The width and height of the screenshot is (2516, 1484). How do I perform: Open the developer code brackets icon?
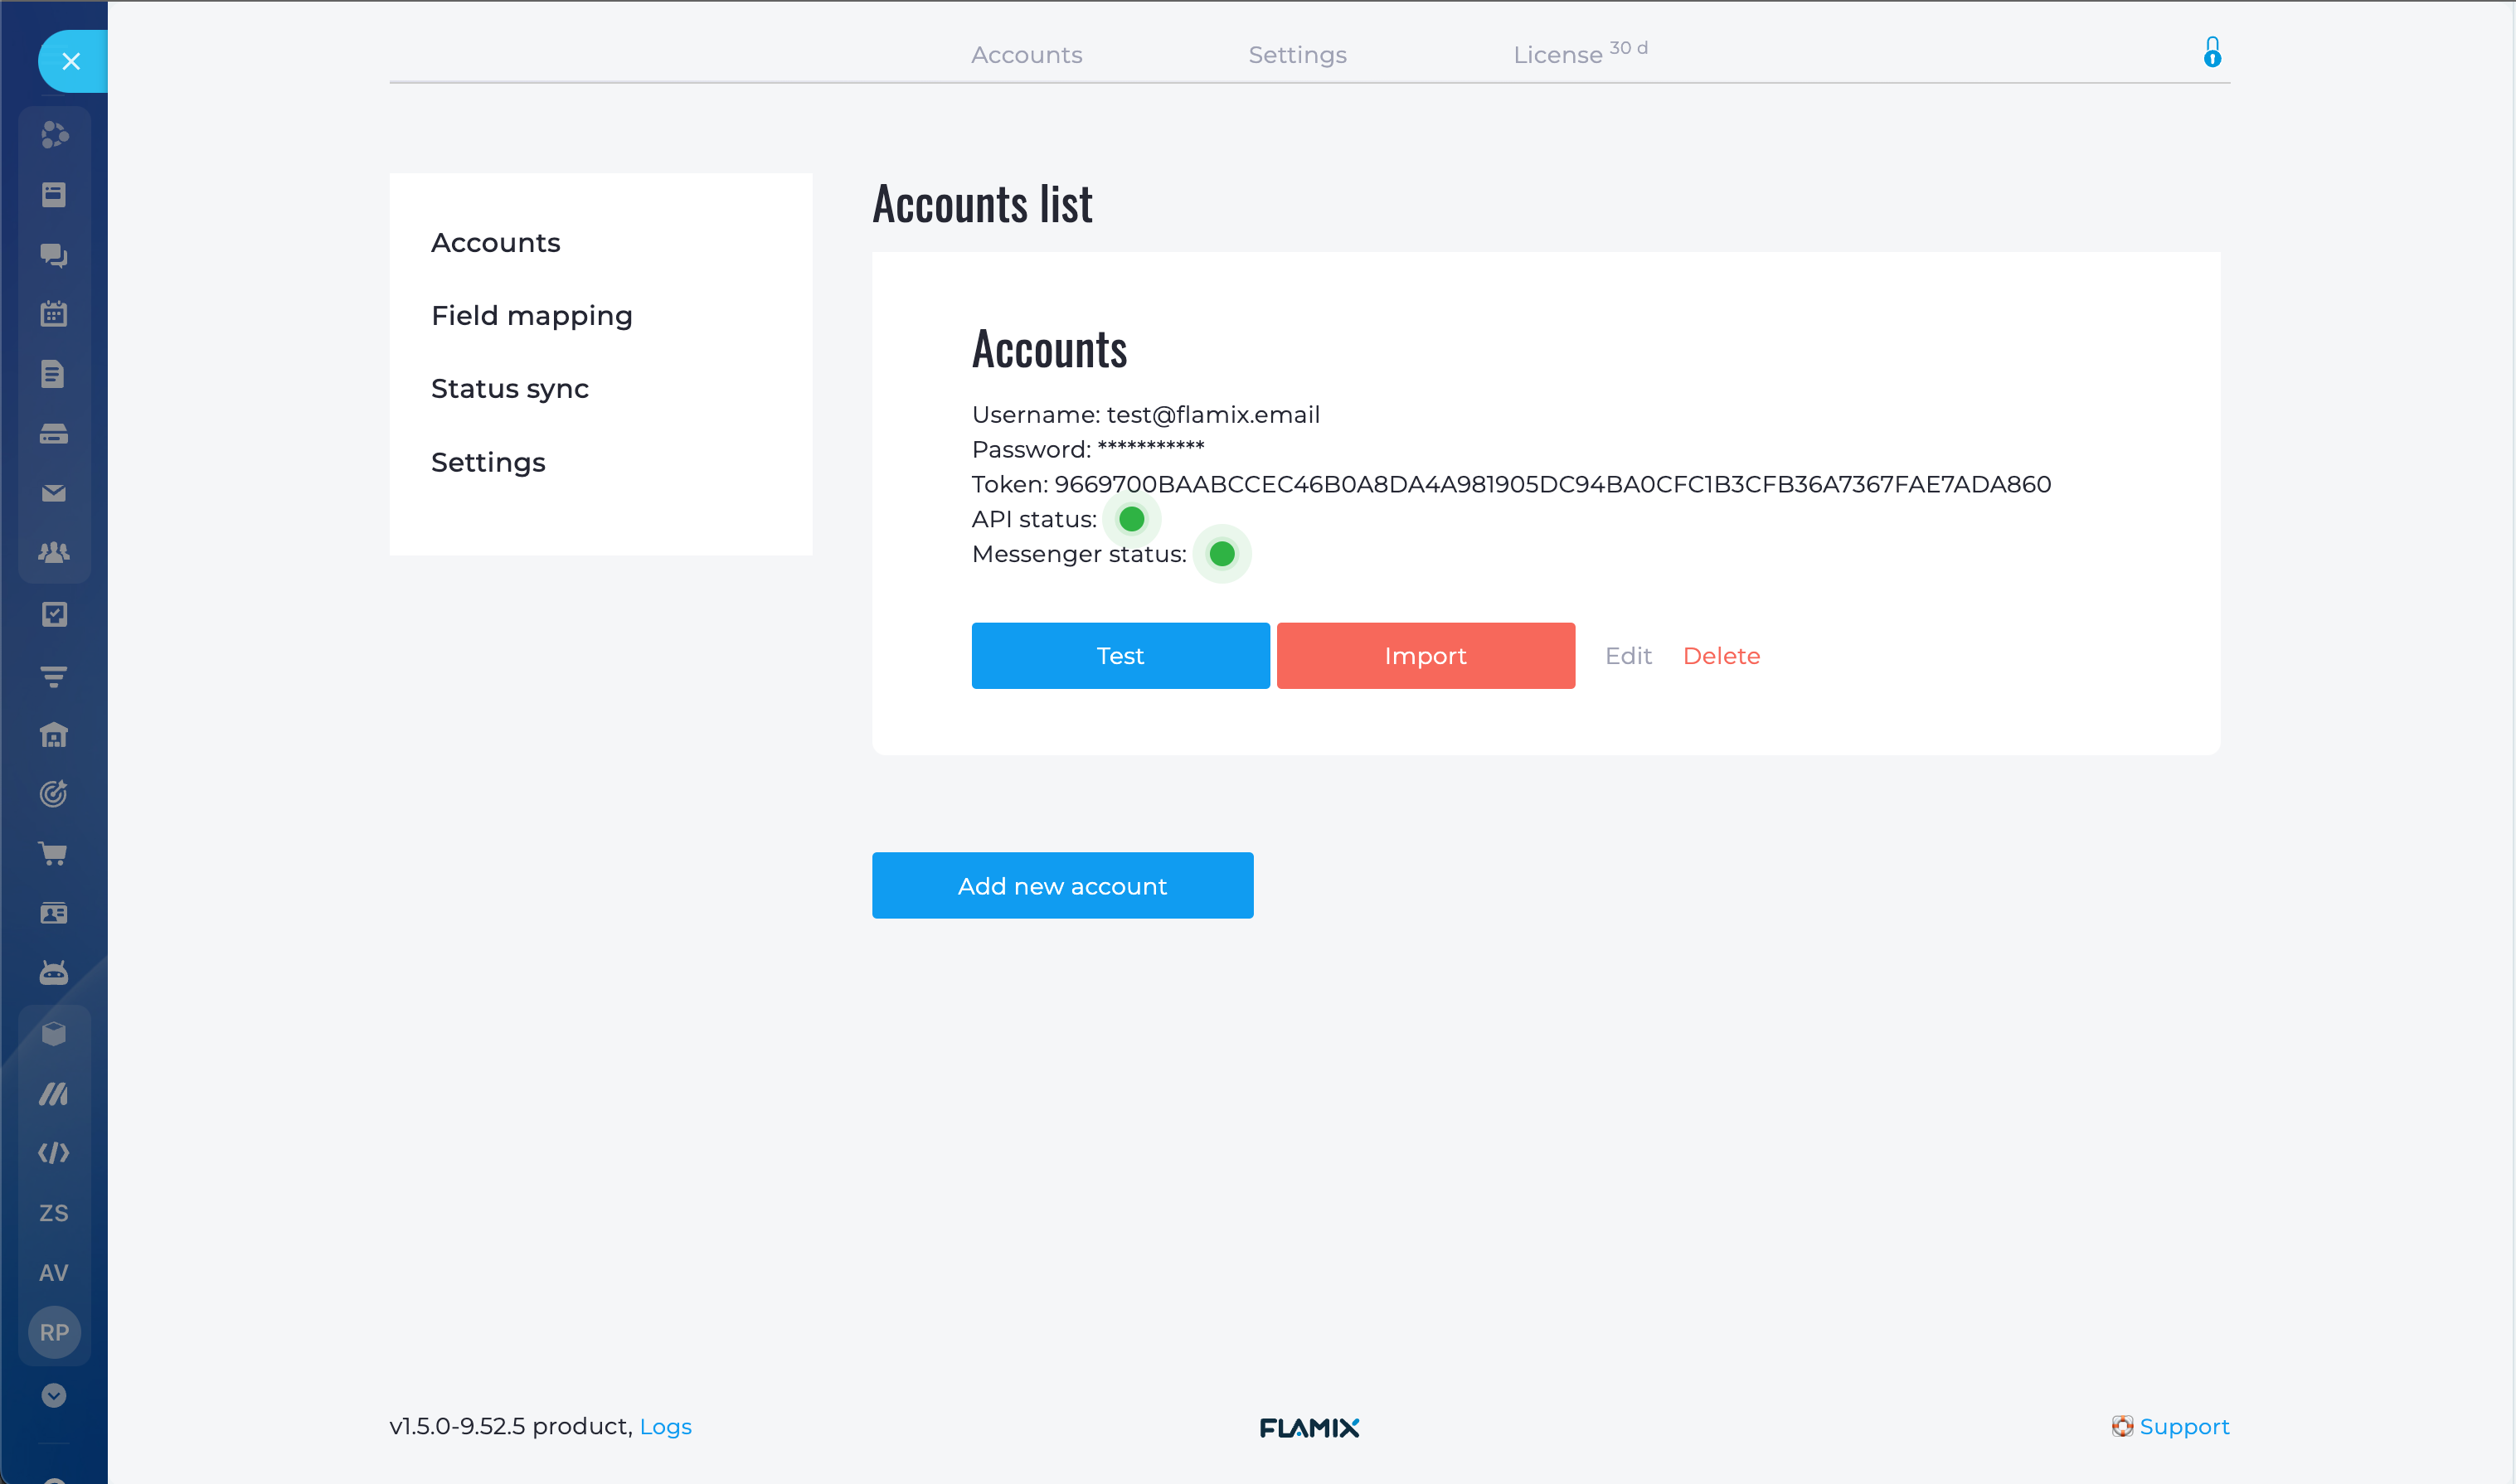pos(54,1153)
